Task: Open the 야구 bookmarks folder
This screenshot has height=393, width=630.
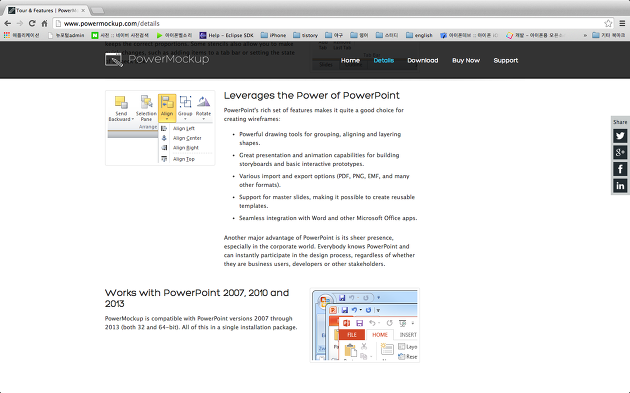Action: 334,35
